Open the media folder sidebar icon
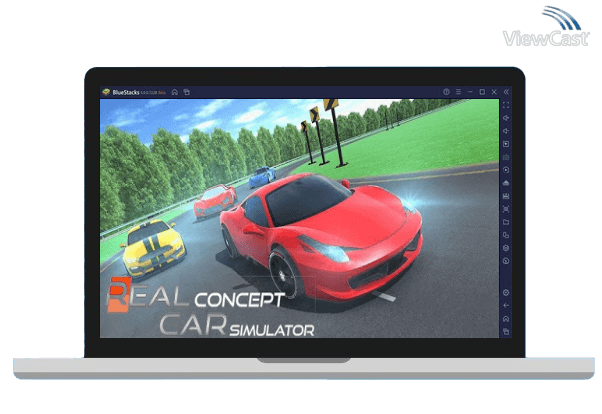This screenshot has width=602, height=414. point(506,222)
